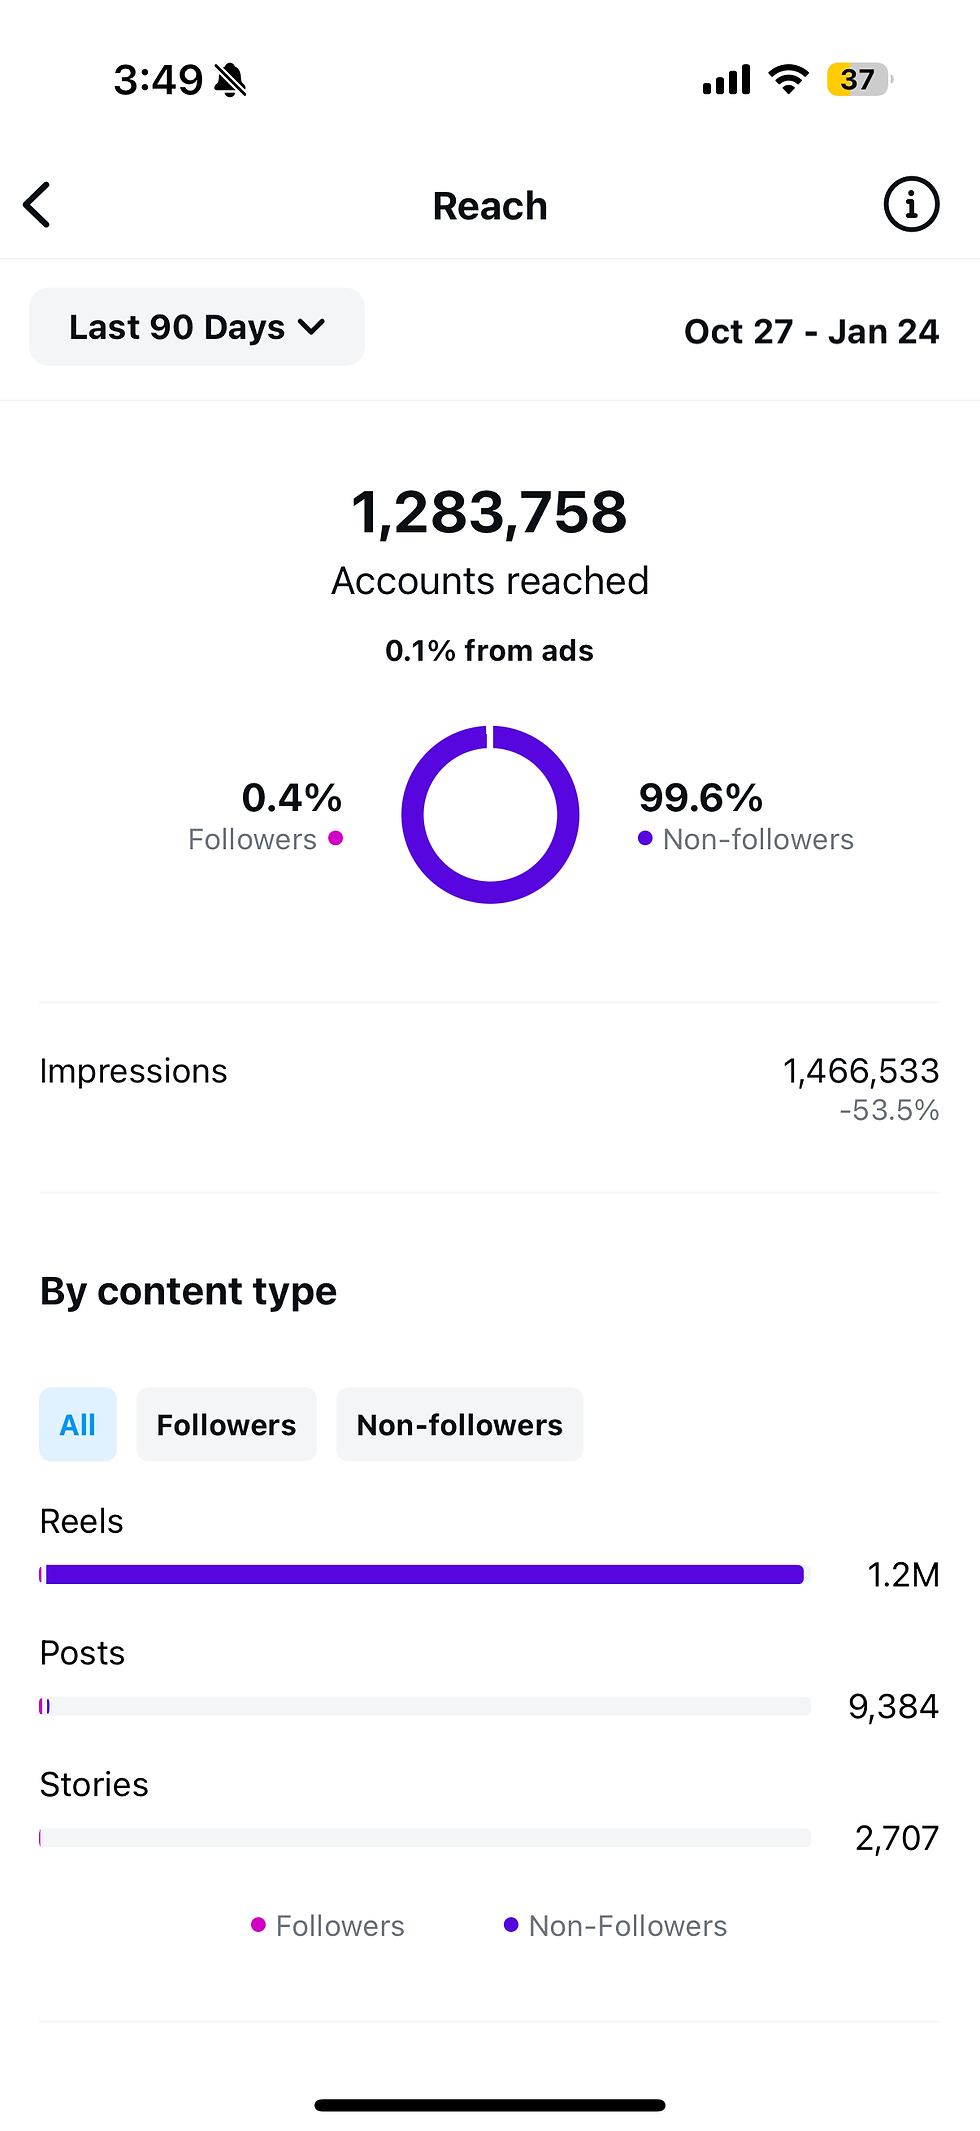
Task: Open the Reach info icon
Action: [x=911, y=205]
